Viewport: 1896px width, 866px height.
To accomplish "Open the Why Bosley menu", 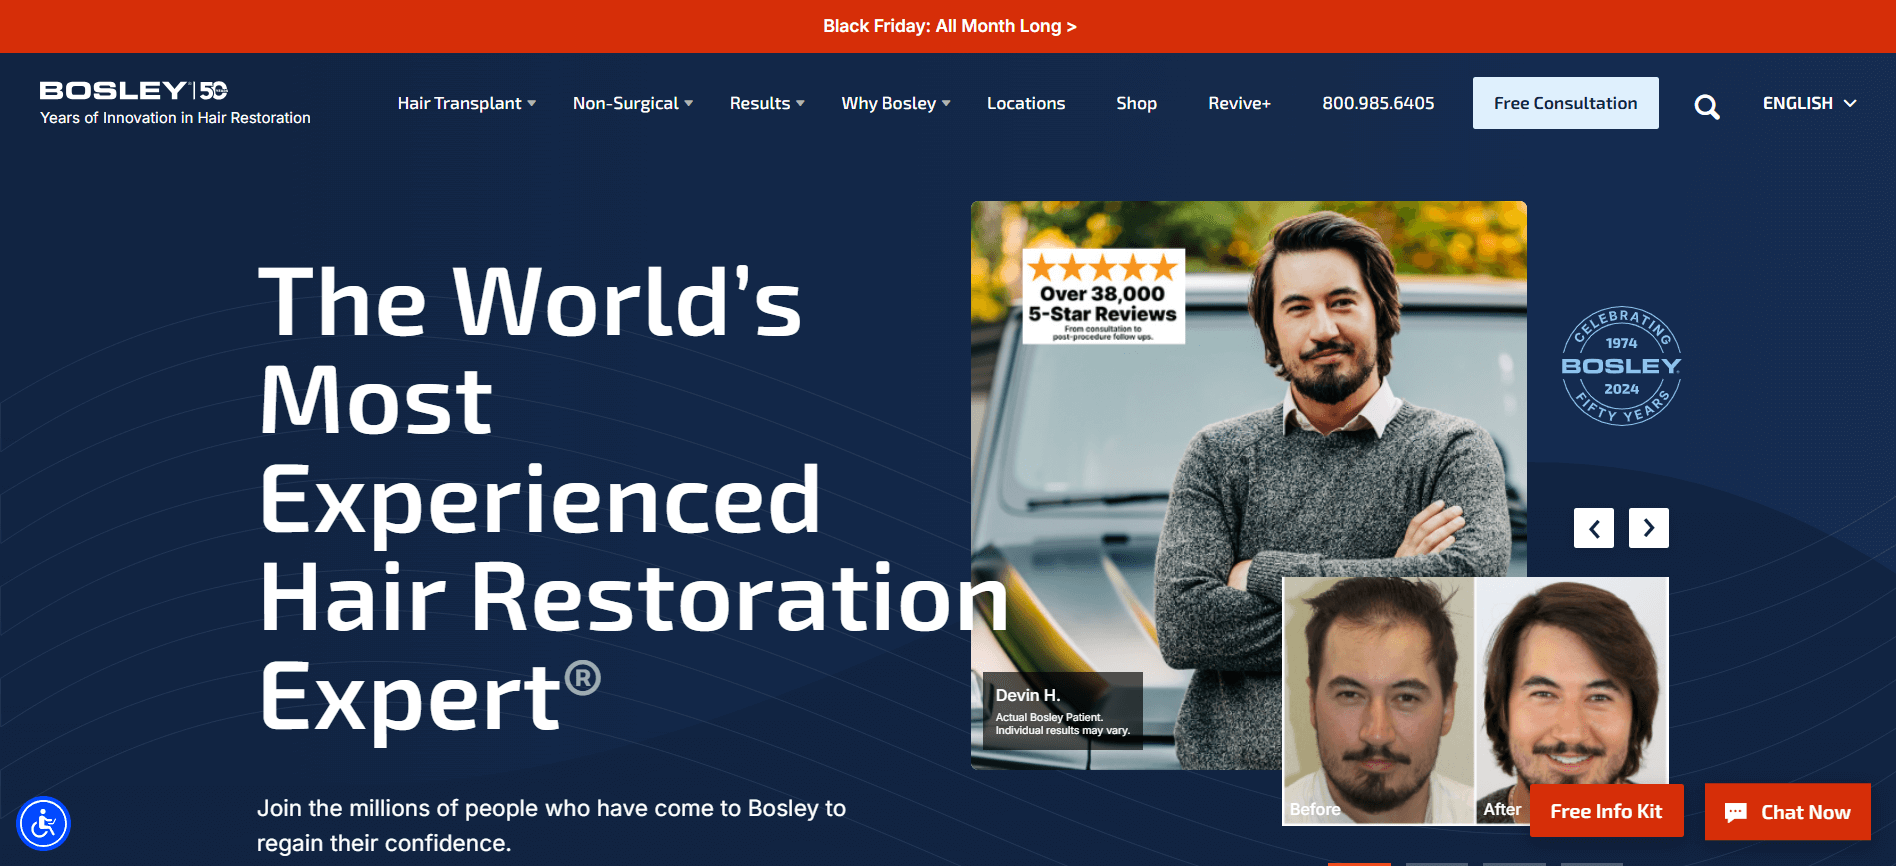I will point(895,103).
